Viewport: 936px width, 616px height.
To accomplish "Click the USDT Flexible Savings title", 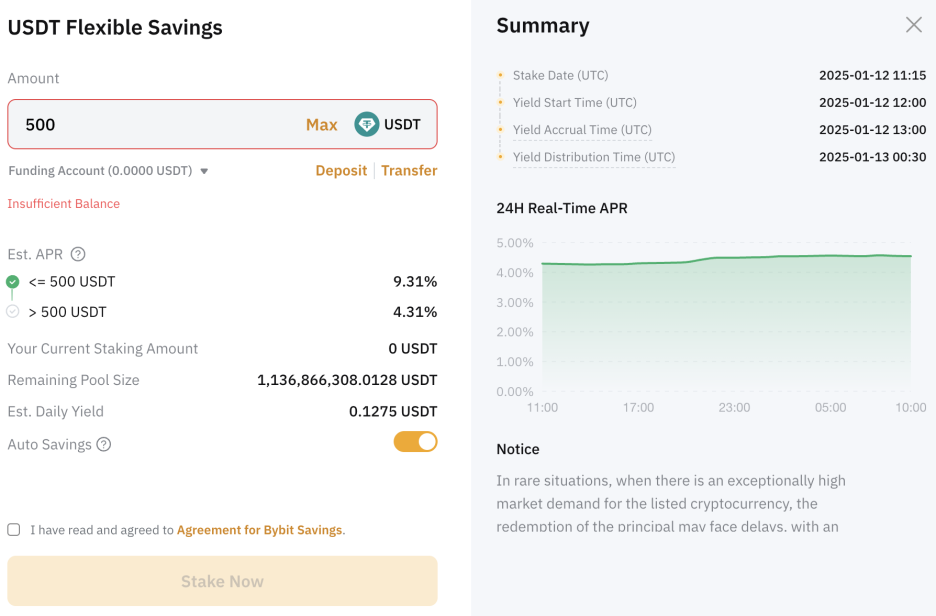I will 115,27.
